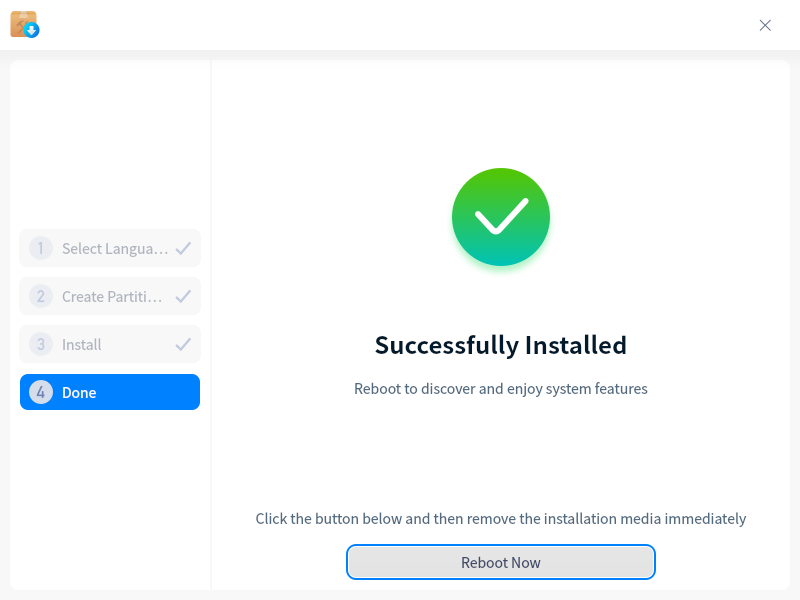Click the number 1 step circle
This screenshot has width=800, height=600.
point(41,248)
